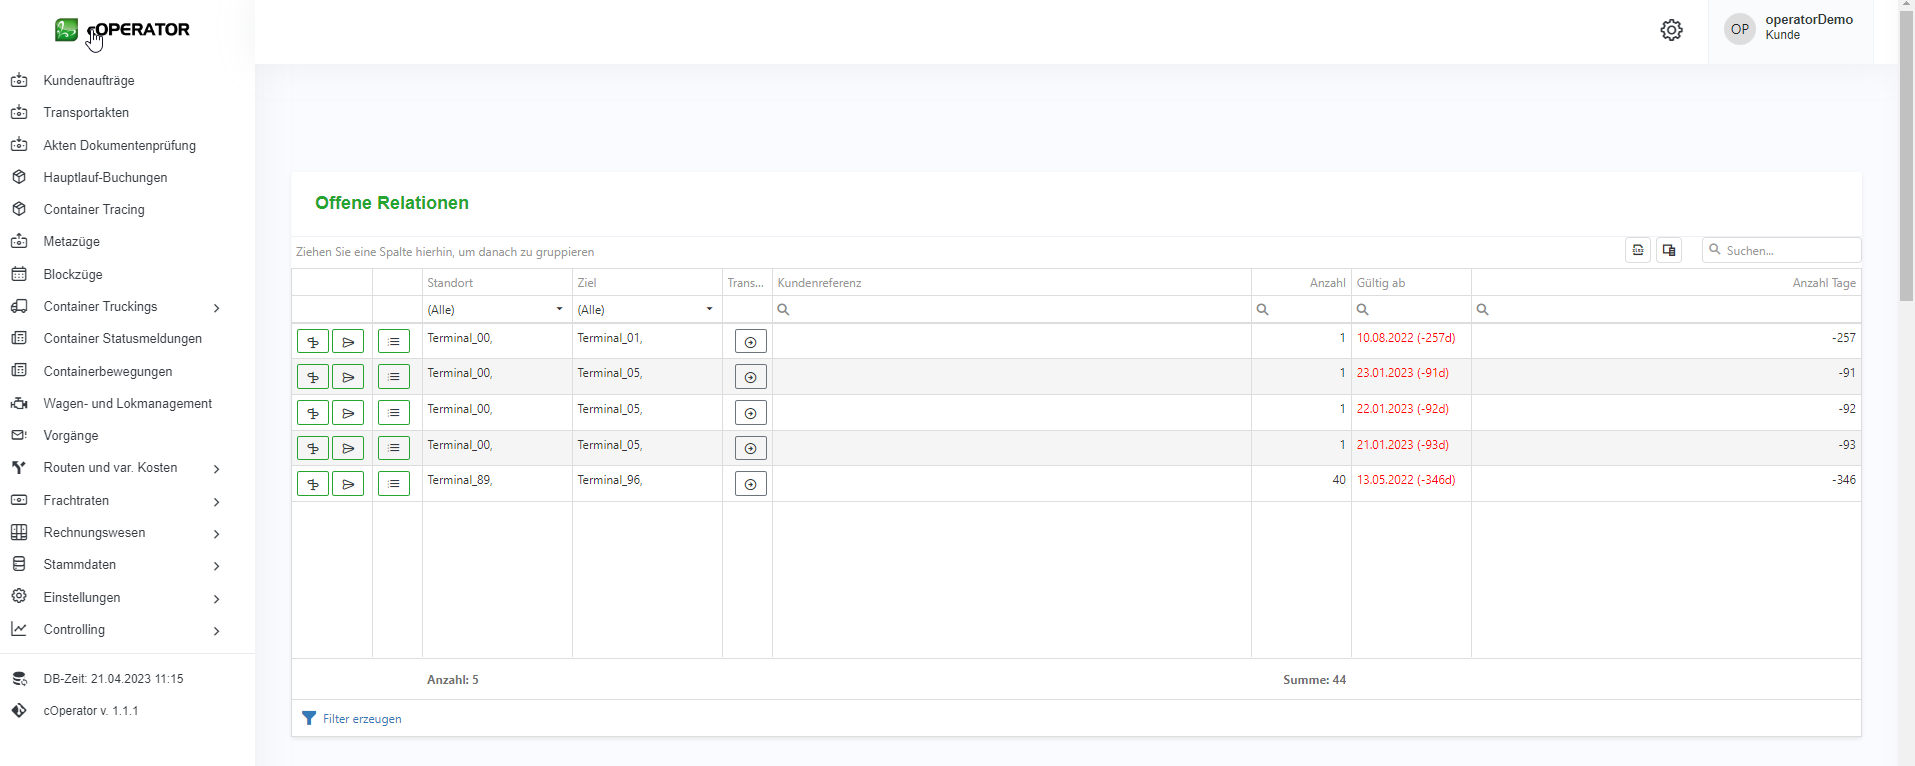Open the column chooser icon
Screen dimensions: 1915x766
(1669, 250)
